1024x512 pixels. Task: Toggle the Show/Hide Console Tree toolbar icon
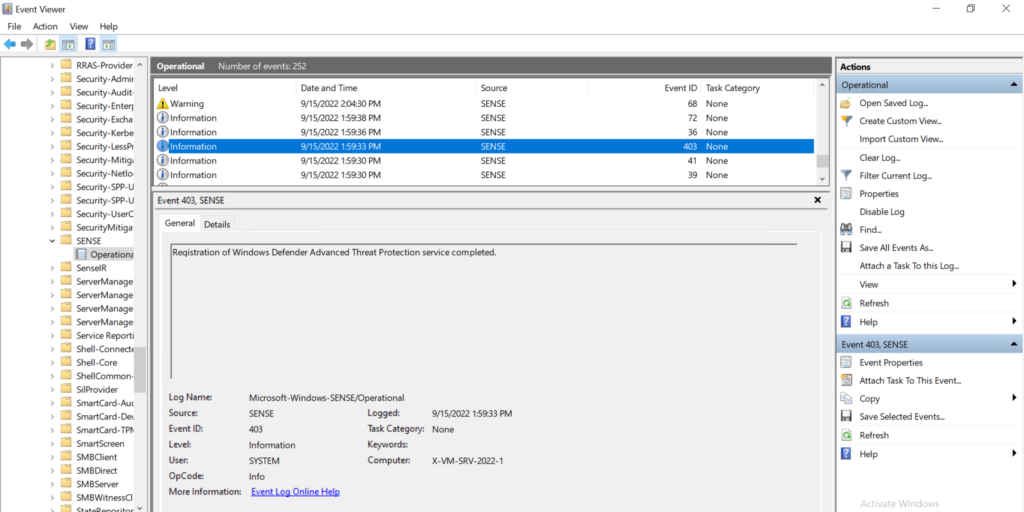pos(68,44)
